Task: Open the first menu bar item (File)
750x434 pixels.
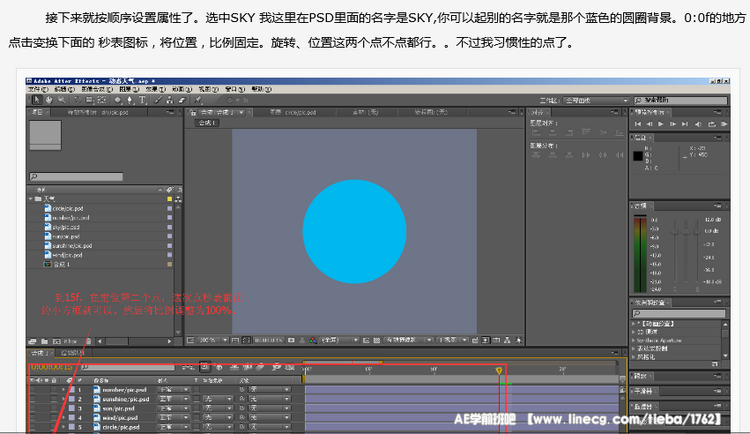Action: (38, 89)
